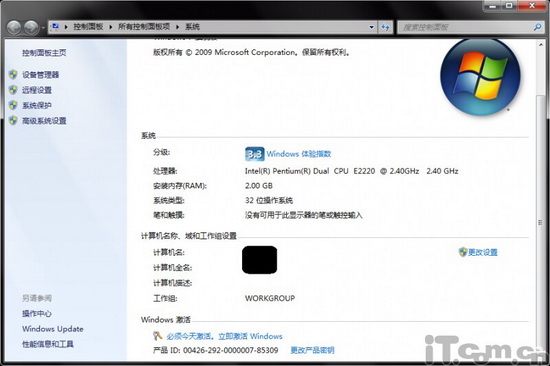Open 高级系统设置 link
The height and width of the screenshot is (366, 550).
pos(44,121)
